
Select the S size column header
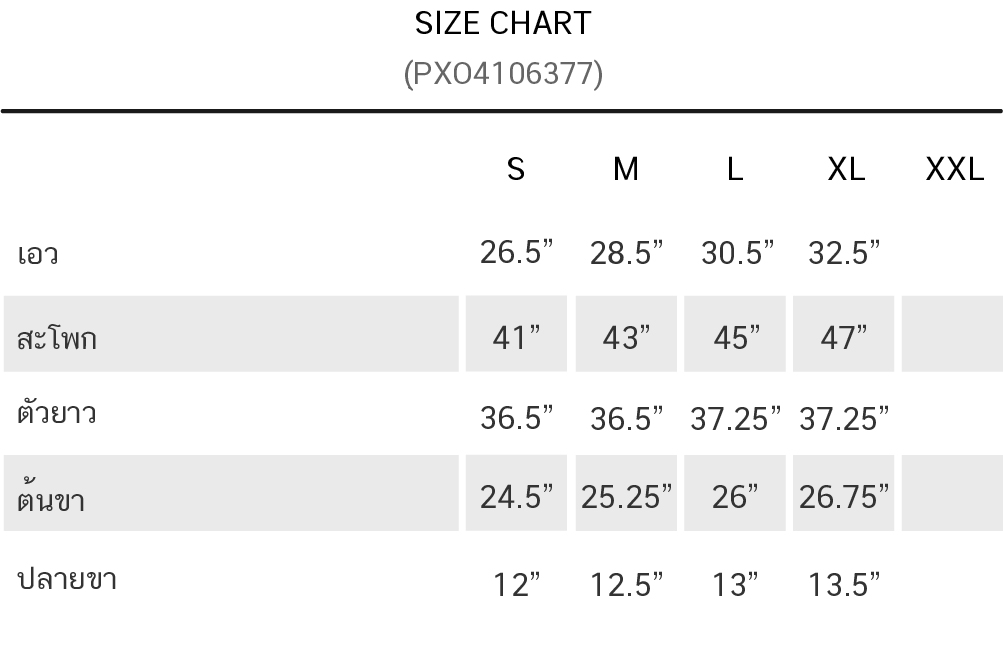(516, 170)
